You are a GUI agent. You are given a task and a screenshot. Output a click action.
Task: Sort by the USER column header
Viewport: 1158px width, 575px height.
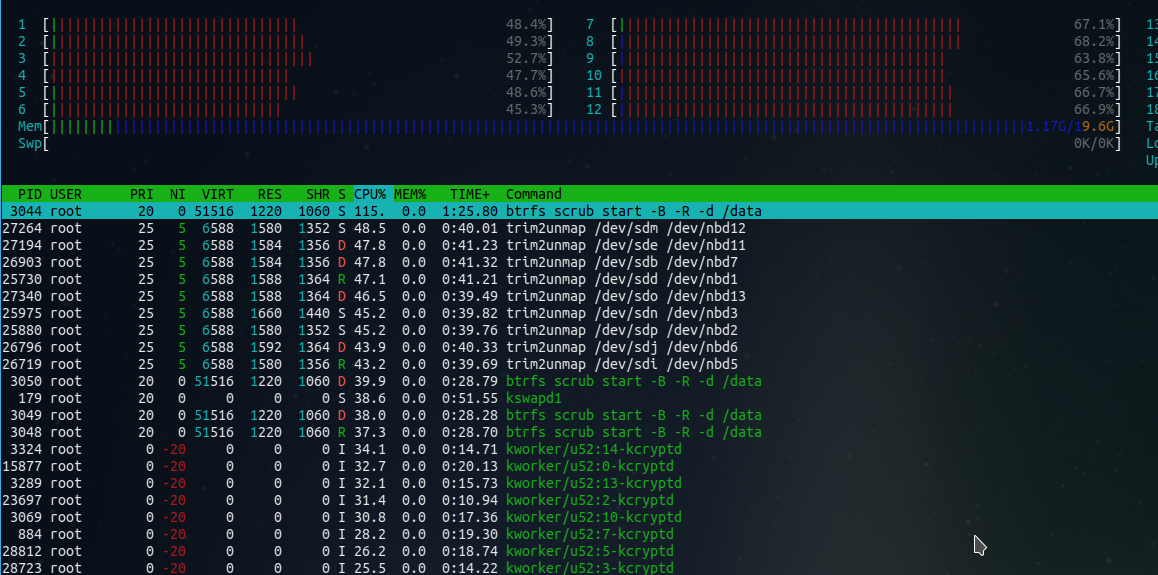point(66,194)
